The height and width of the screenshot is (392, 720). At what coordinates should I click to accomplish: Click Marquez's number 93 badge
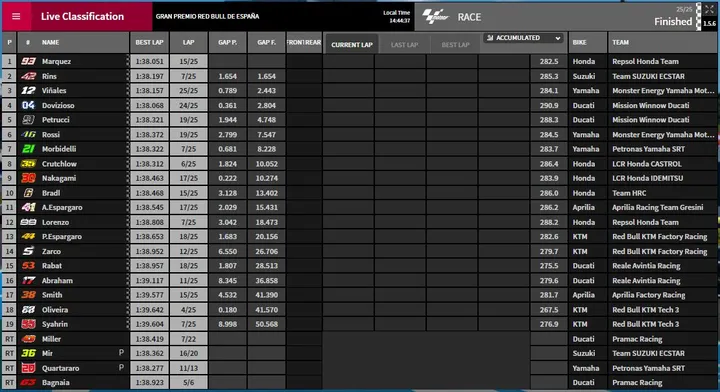(x=28, y=61)
